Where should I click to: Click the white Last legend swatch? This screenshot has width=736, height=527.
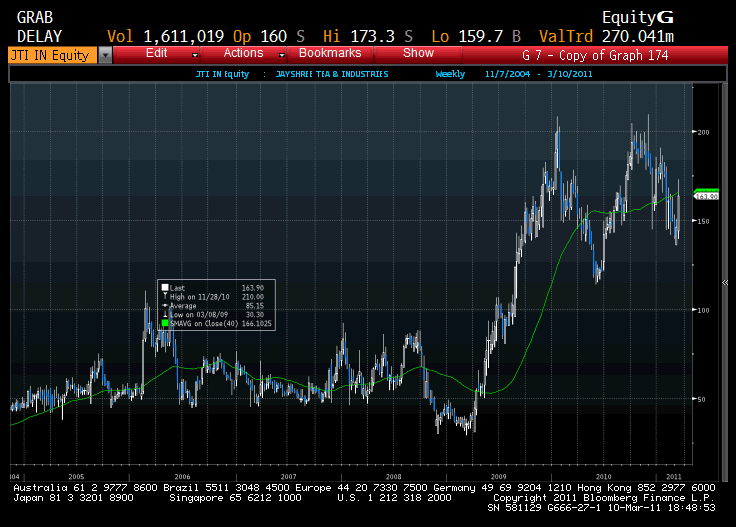coord(165,288)
